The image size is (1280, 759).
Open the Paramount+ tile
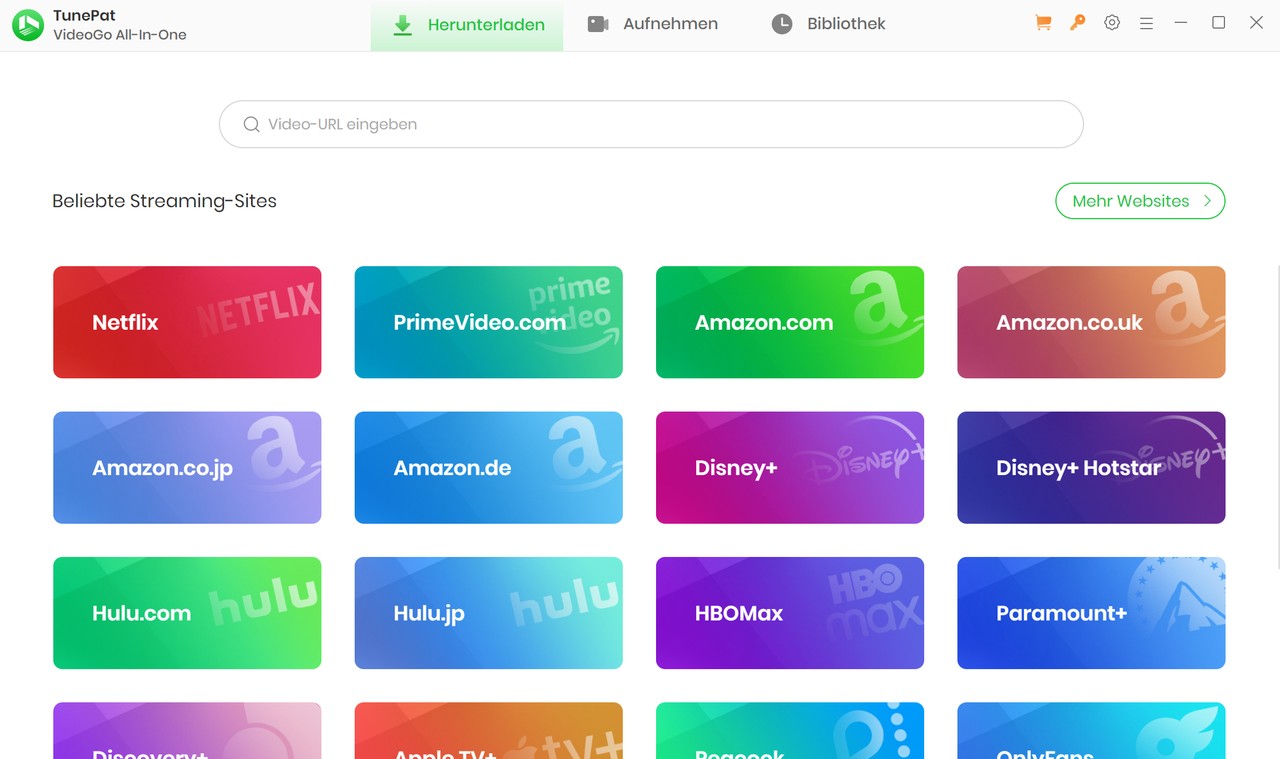1091,613
